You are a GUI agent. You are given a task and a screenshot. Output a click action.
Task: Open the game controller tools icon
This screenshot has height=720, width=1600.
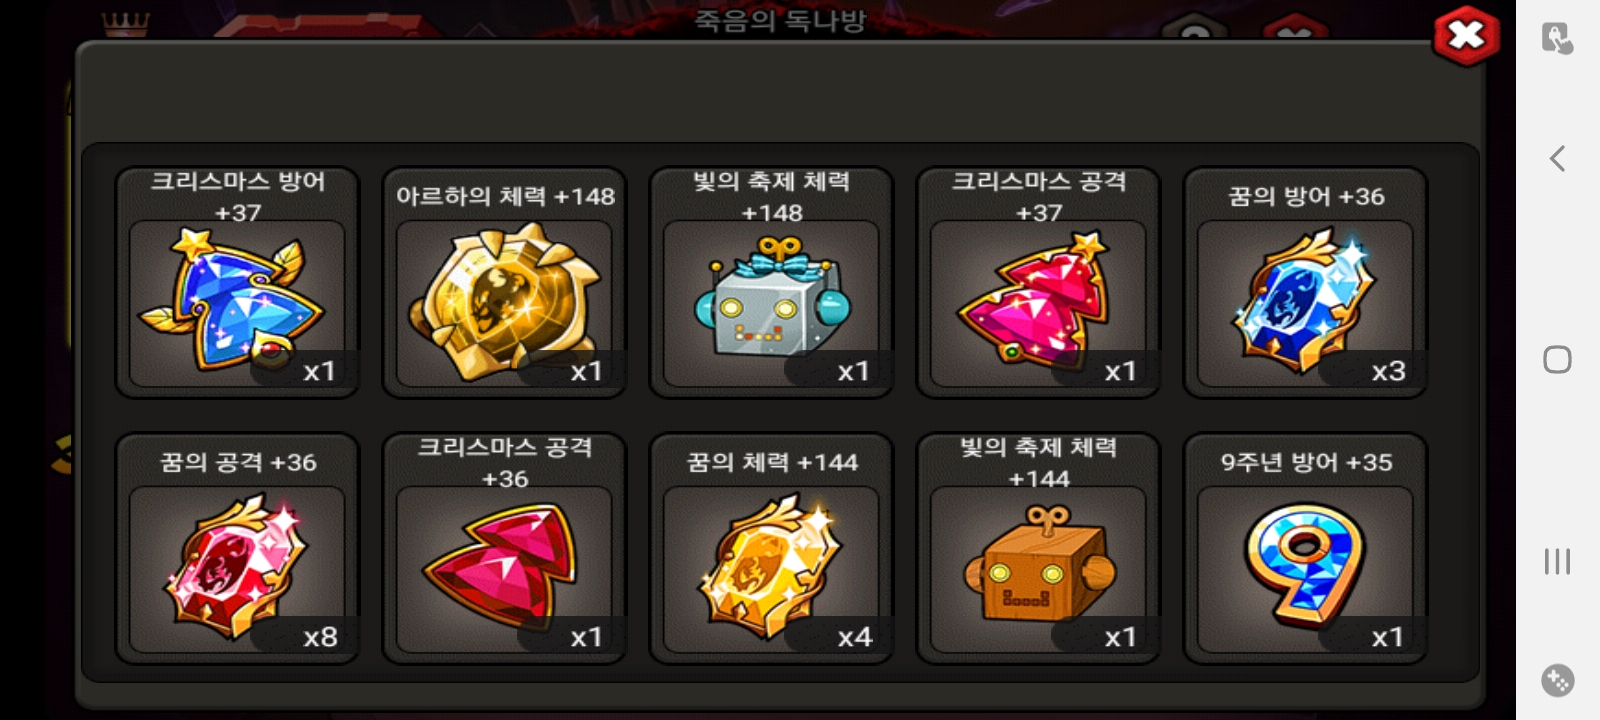[1557, 680]
